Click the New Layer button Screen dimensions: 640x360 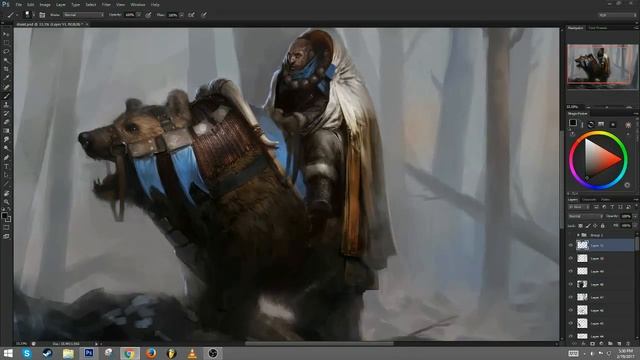(x=619, y=344)
